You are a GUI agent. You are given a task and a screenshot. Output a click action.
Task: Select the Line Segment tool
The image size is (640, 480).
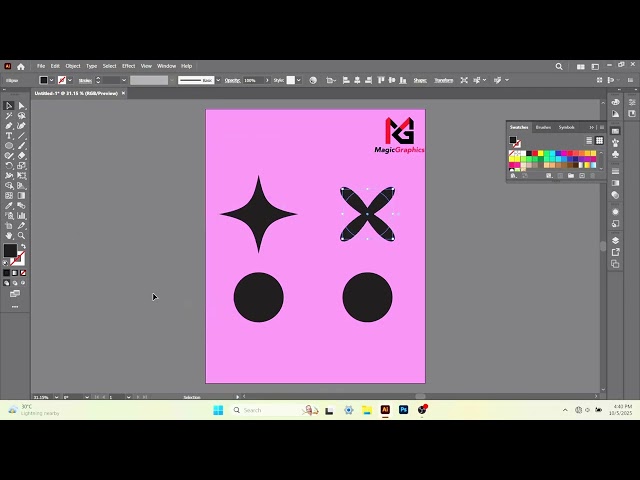[x=22, y=136]
